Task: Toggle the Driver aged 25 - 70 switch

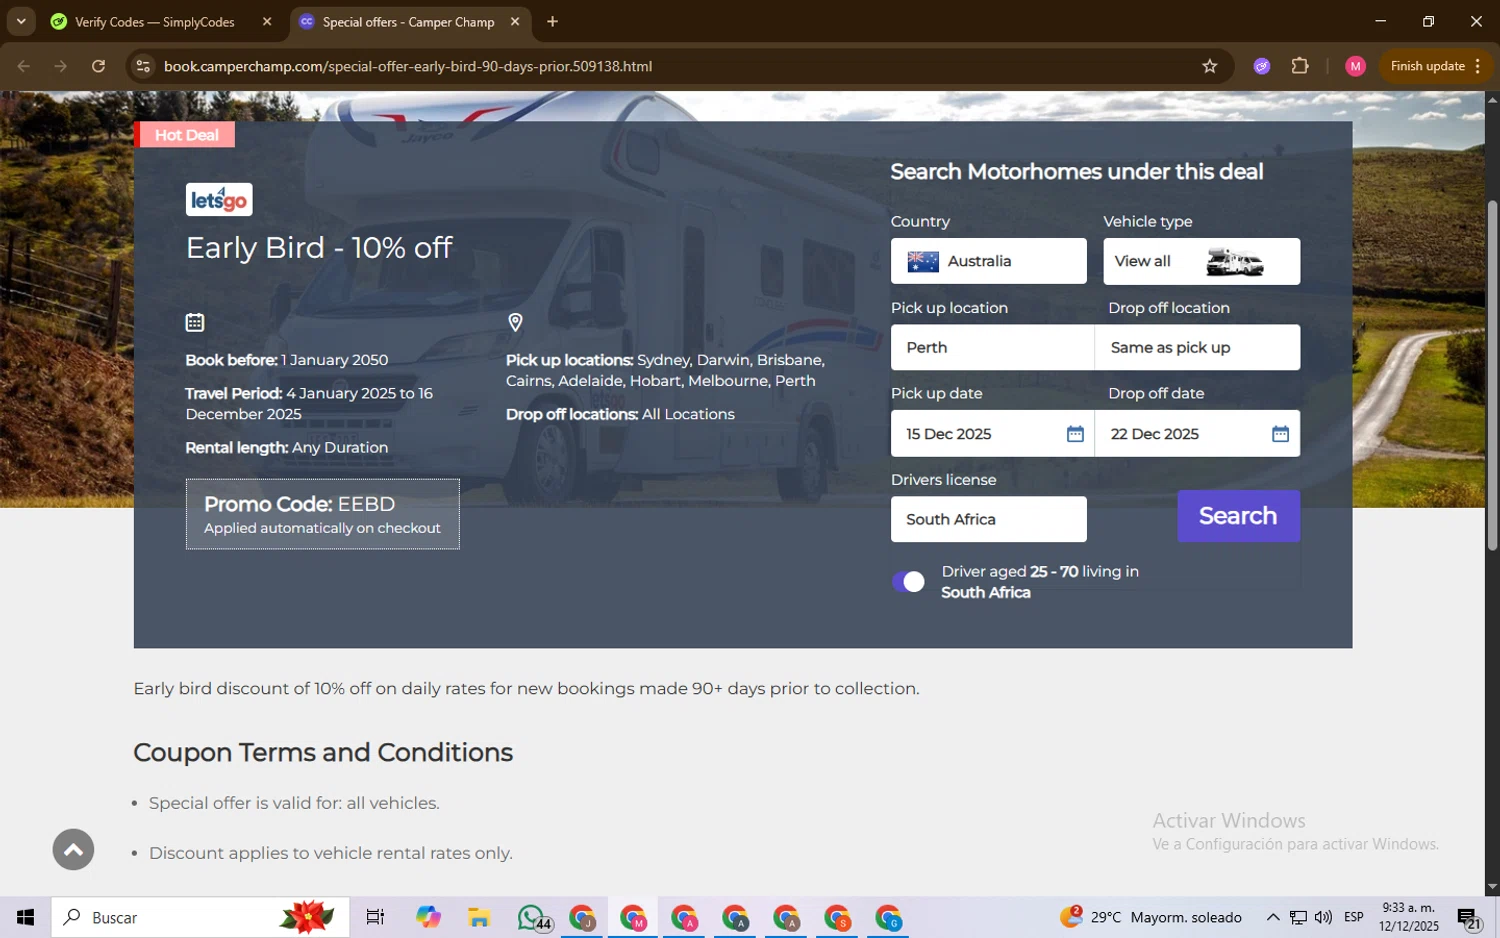Action: click(908, 582)
